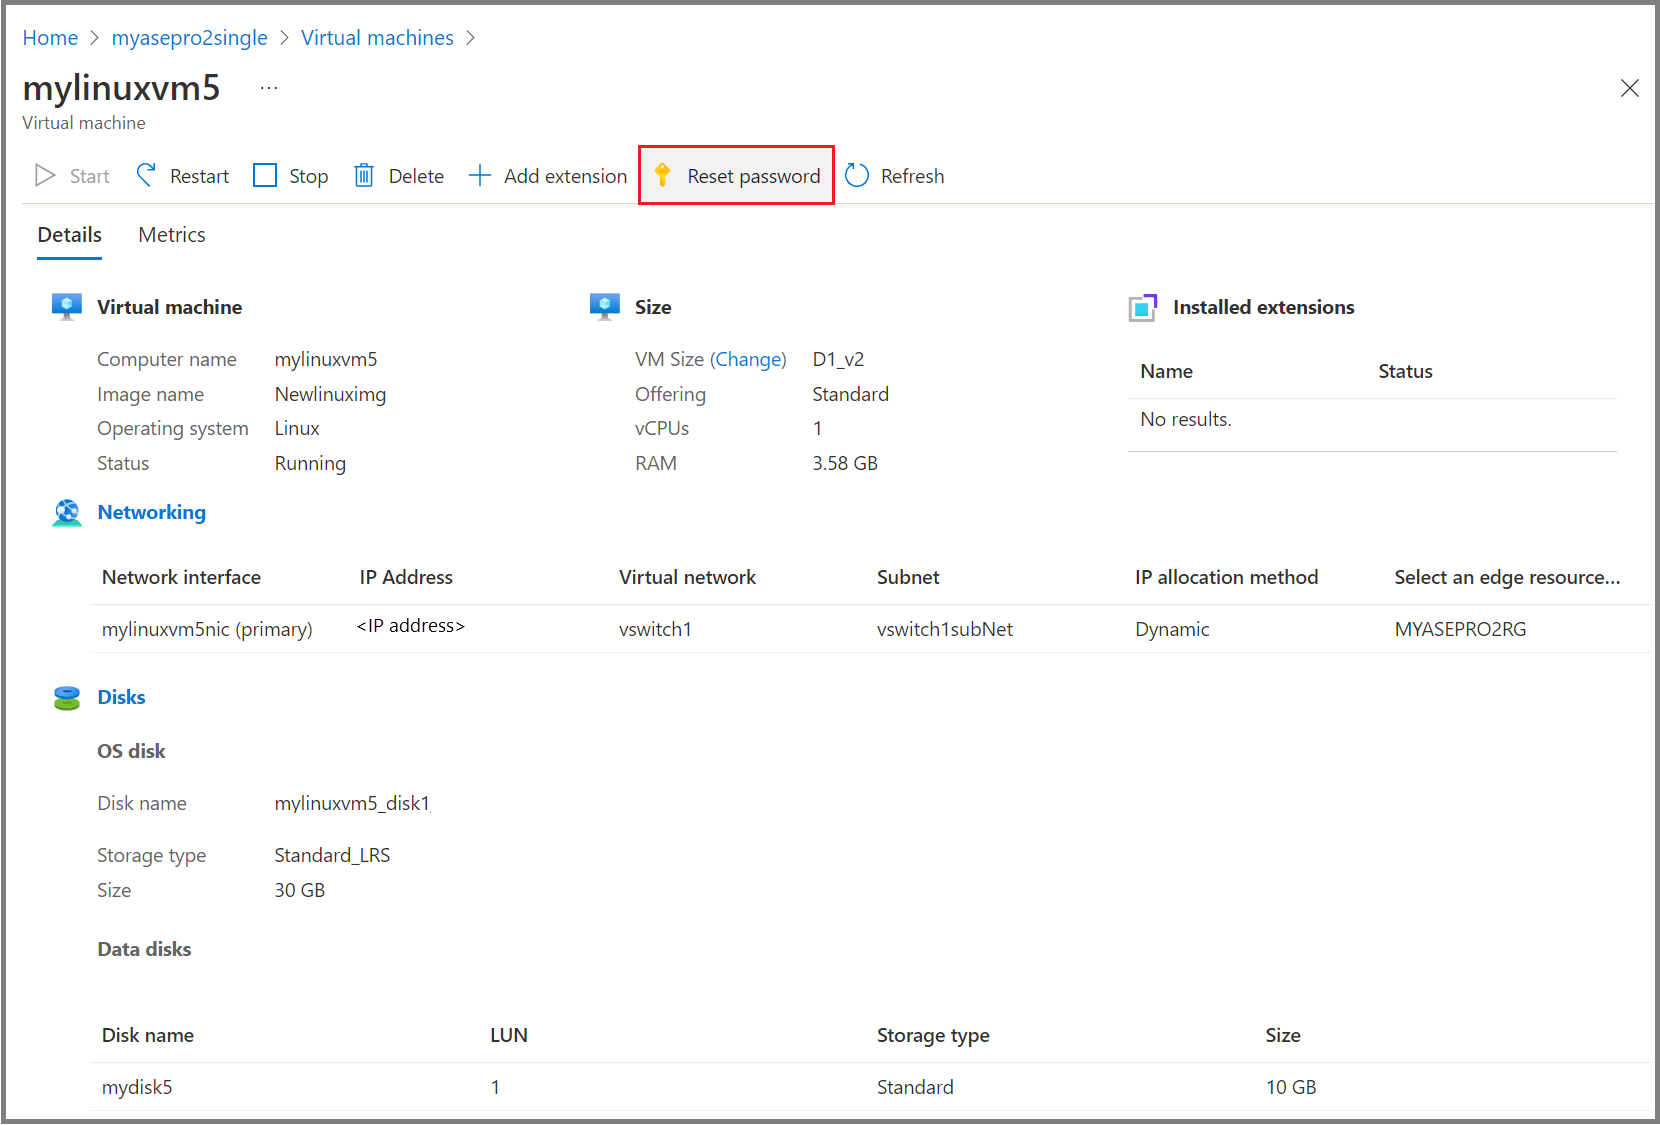Screen dimensions: 1660x1125
Task: Change the VM size via the Change link
Action: [x=749, y=359]
